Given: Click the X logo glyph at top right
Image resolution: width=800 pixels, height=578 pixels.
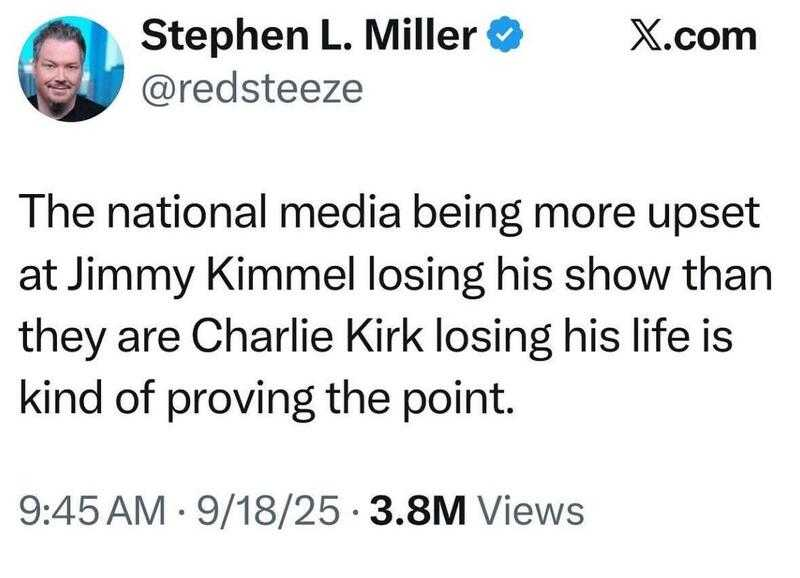Looking at the screenshot, I should pos(642,36).
